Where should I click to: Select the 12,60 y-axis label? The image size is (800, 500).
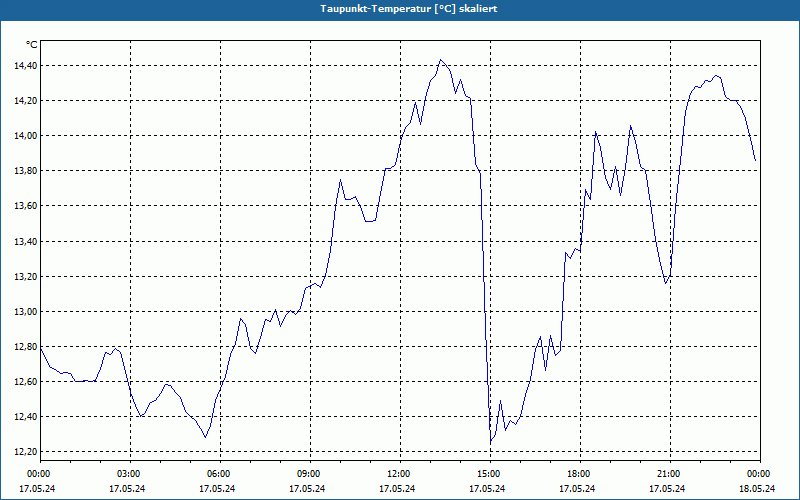(x=24, y=382)
